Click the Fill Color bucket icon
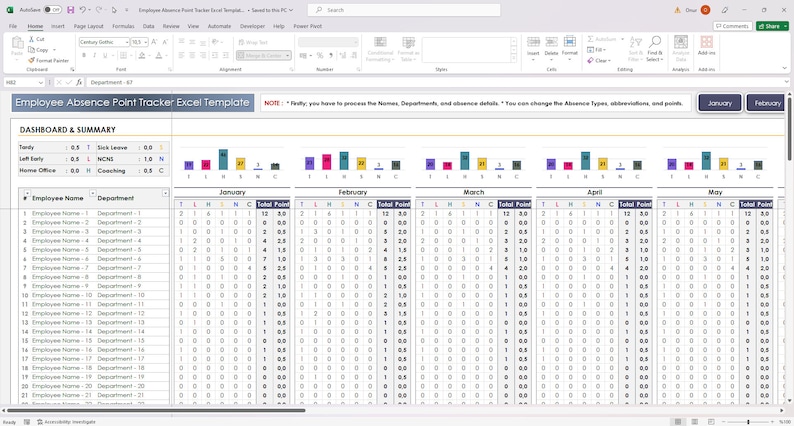 point(142,55)
